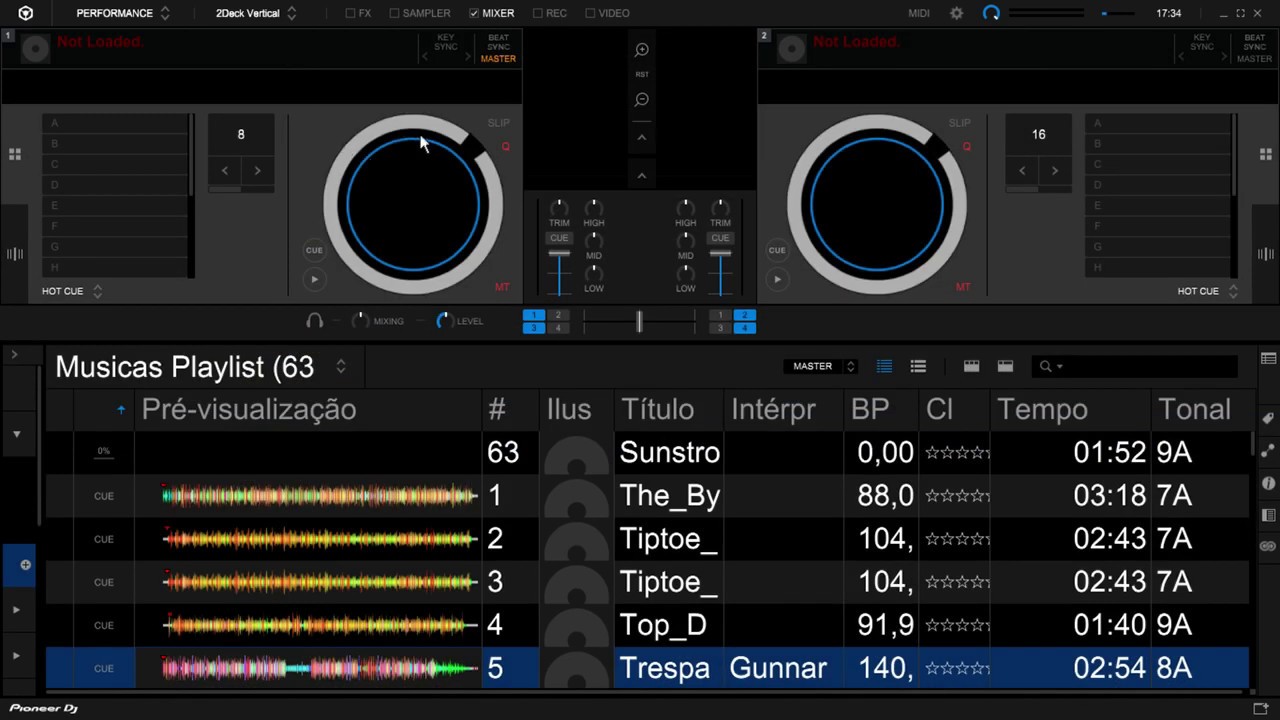Image resolution: width=1280 pixels, height=720 pixels.
Task: Toggle deck 2 master tempo MT
Action: pyautogui.click(x=963, y=287)
